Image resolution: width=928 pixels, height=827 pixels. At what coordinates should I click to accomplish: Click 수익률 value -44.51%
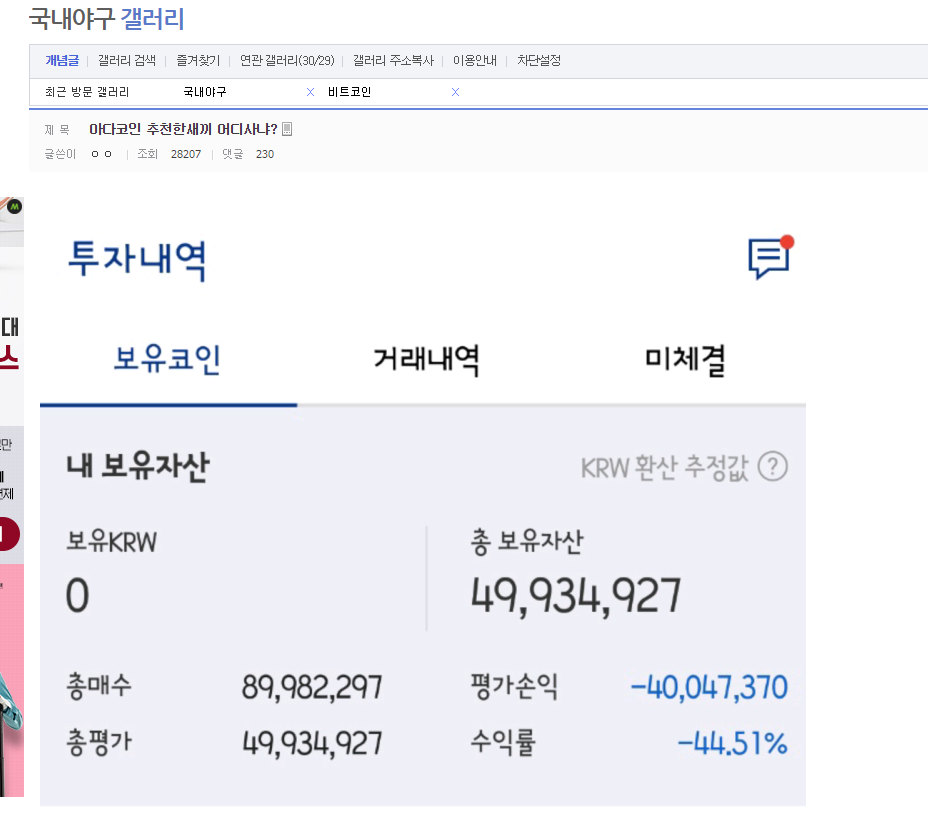click(x=733, y=744)
